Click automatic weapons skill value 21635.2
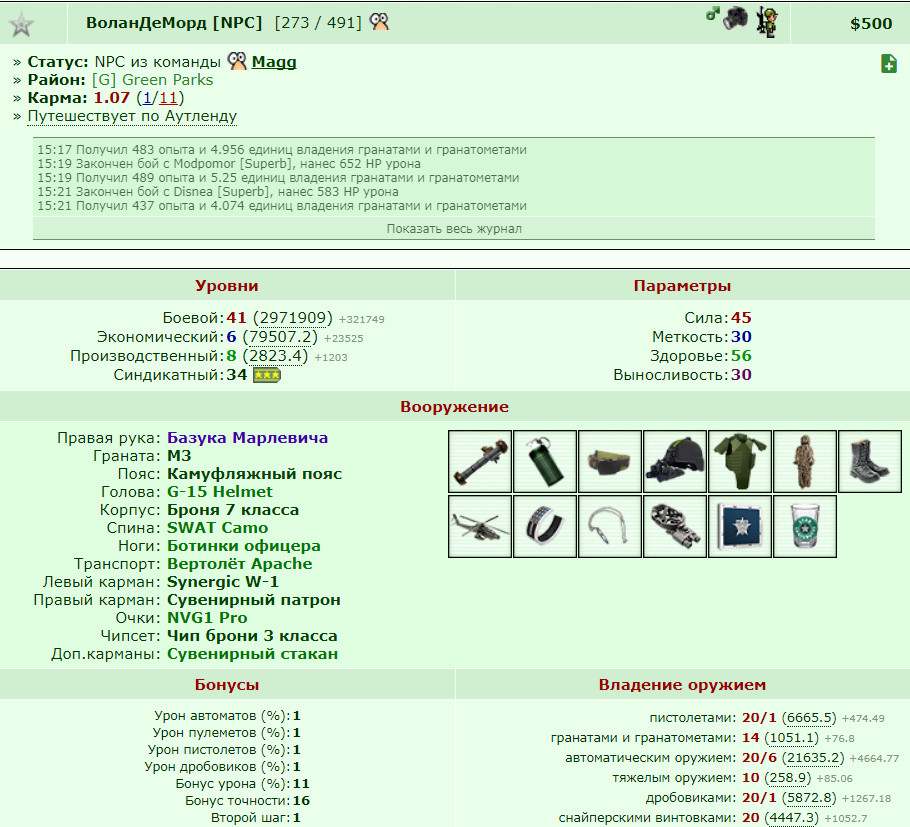The width and height of the screenshot is (910, 827). 813,757
